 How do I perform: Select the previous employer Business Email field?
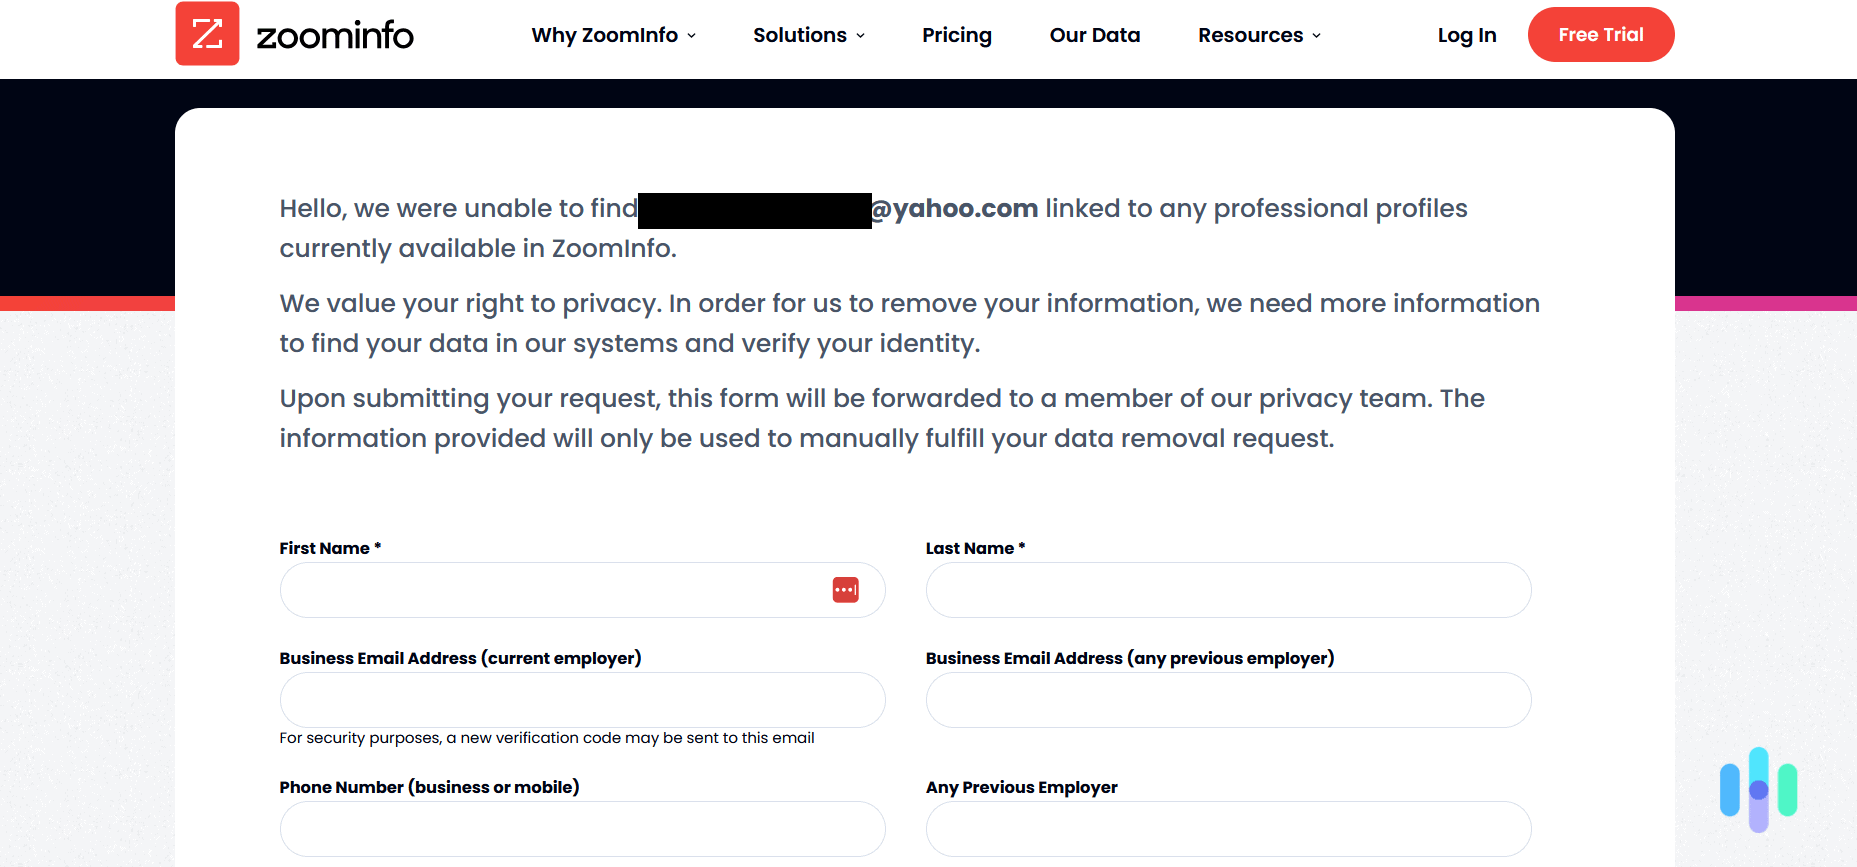pos(1228,700)
